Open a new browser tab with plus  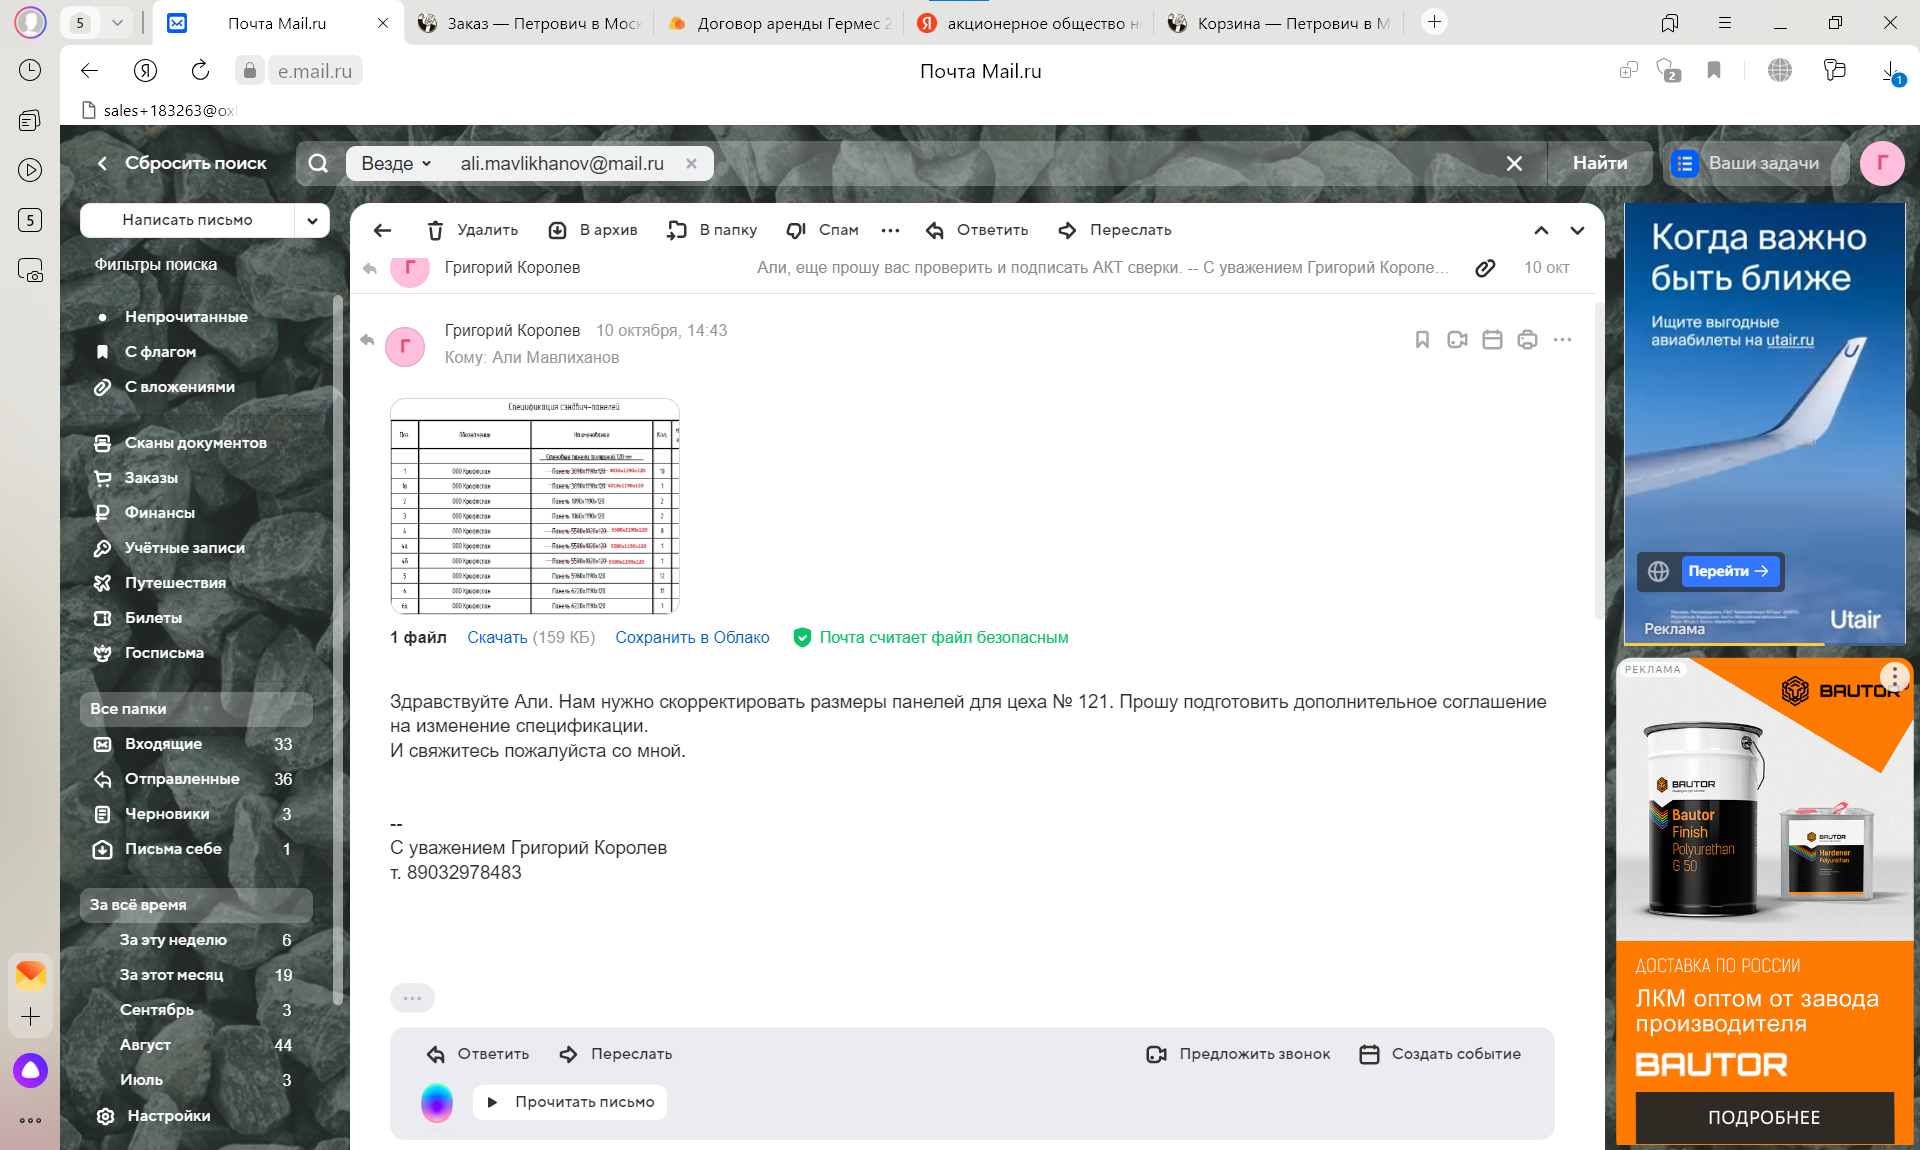point(1434,22)
